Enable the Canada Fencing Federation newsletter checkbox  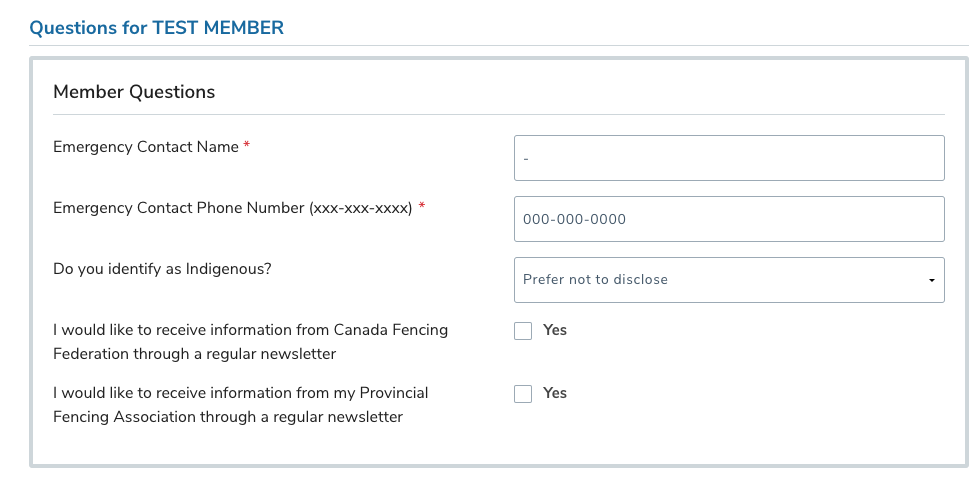point(523,331)
